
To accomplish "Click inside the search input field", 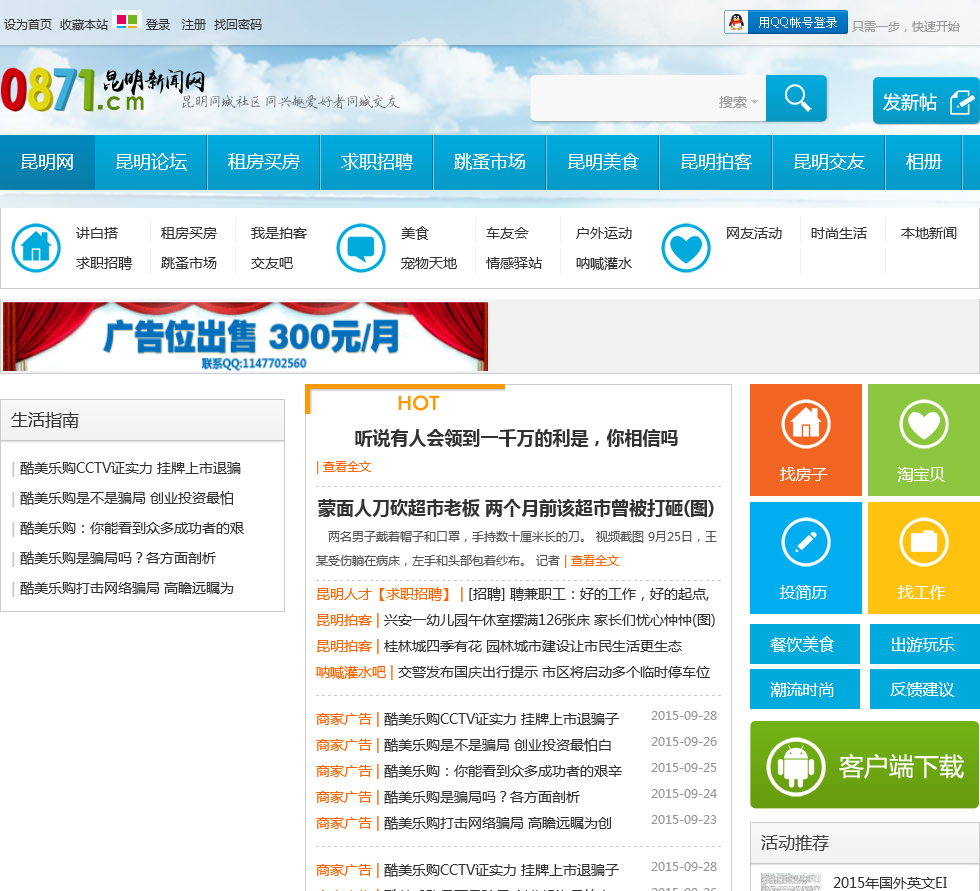I will pyautogui.click(x=624, y=99).
